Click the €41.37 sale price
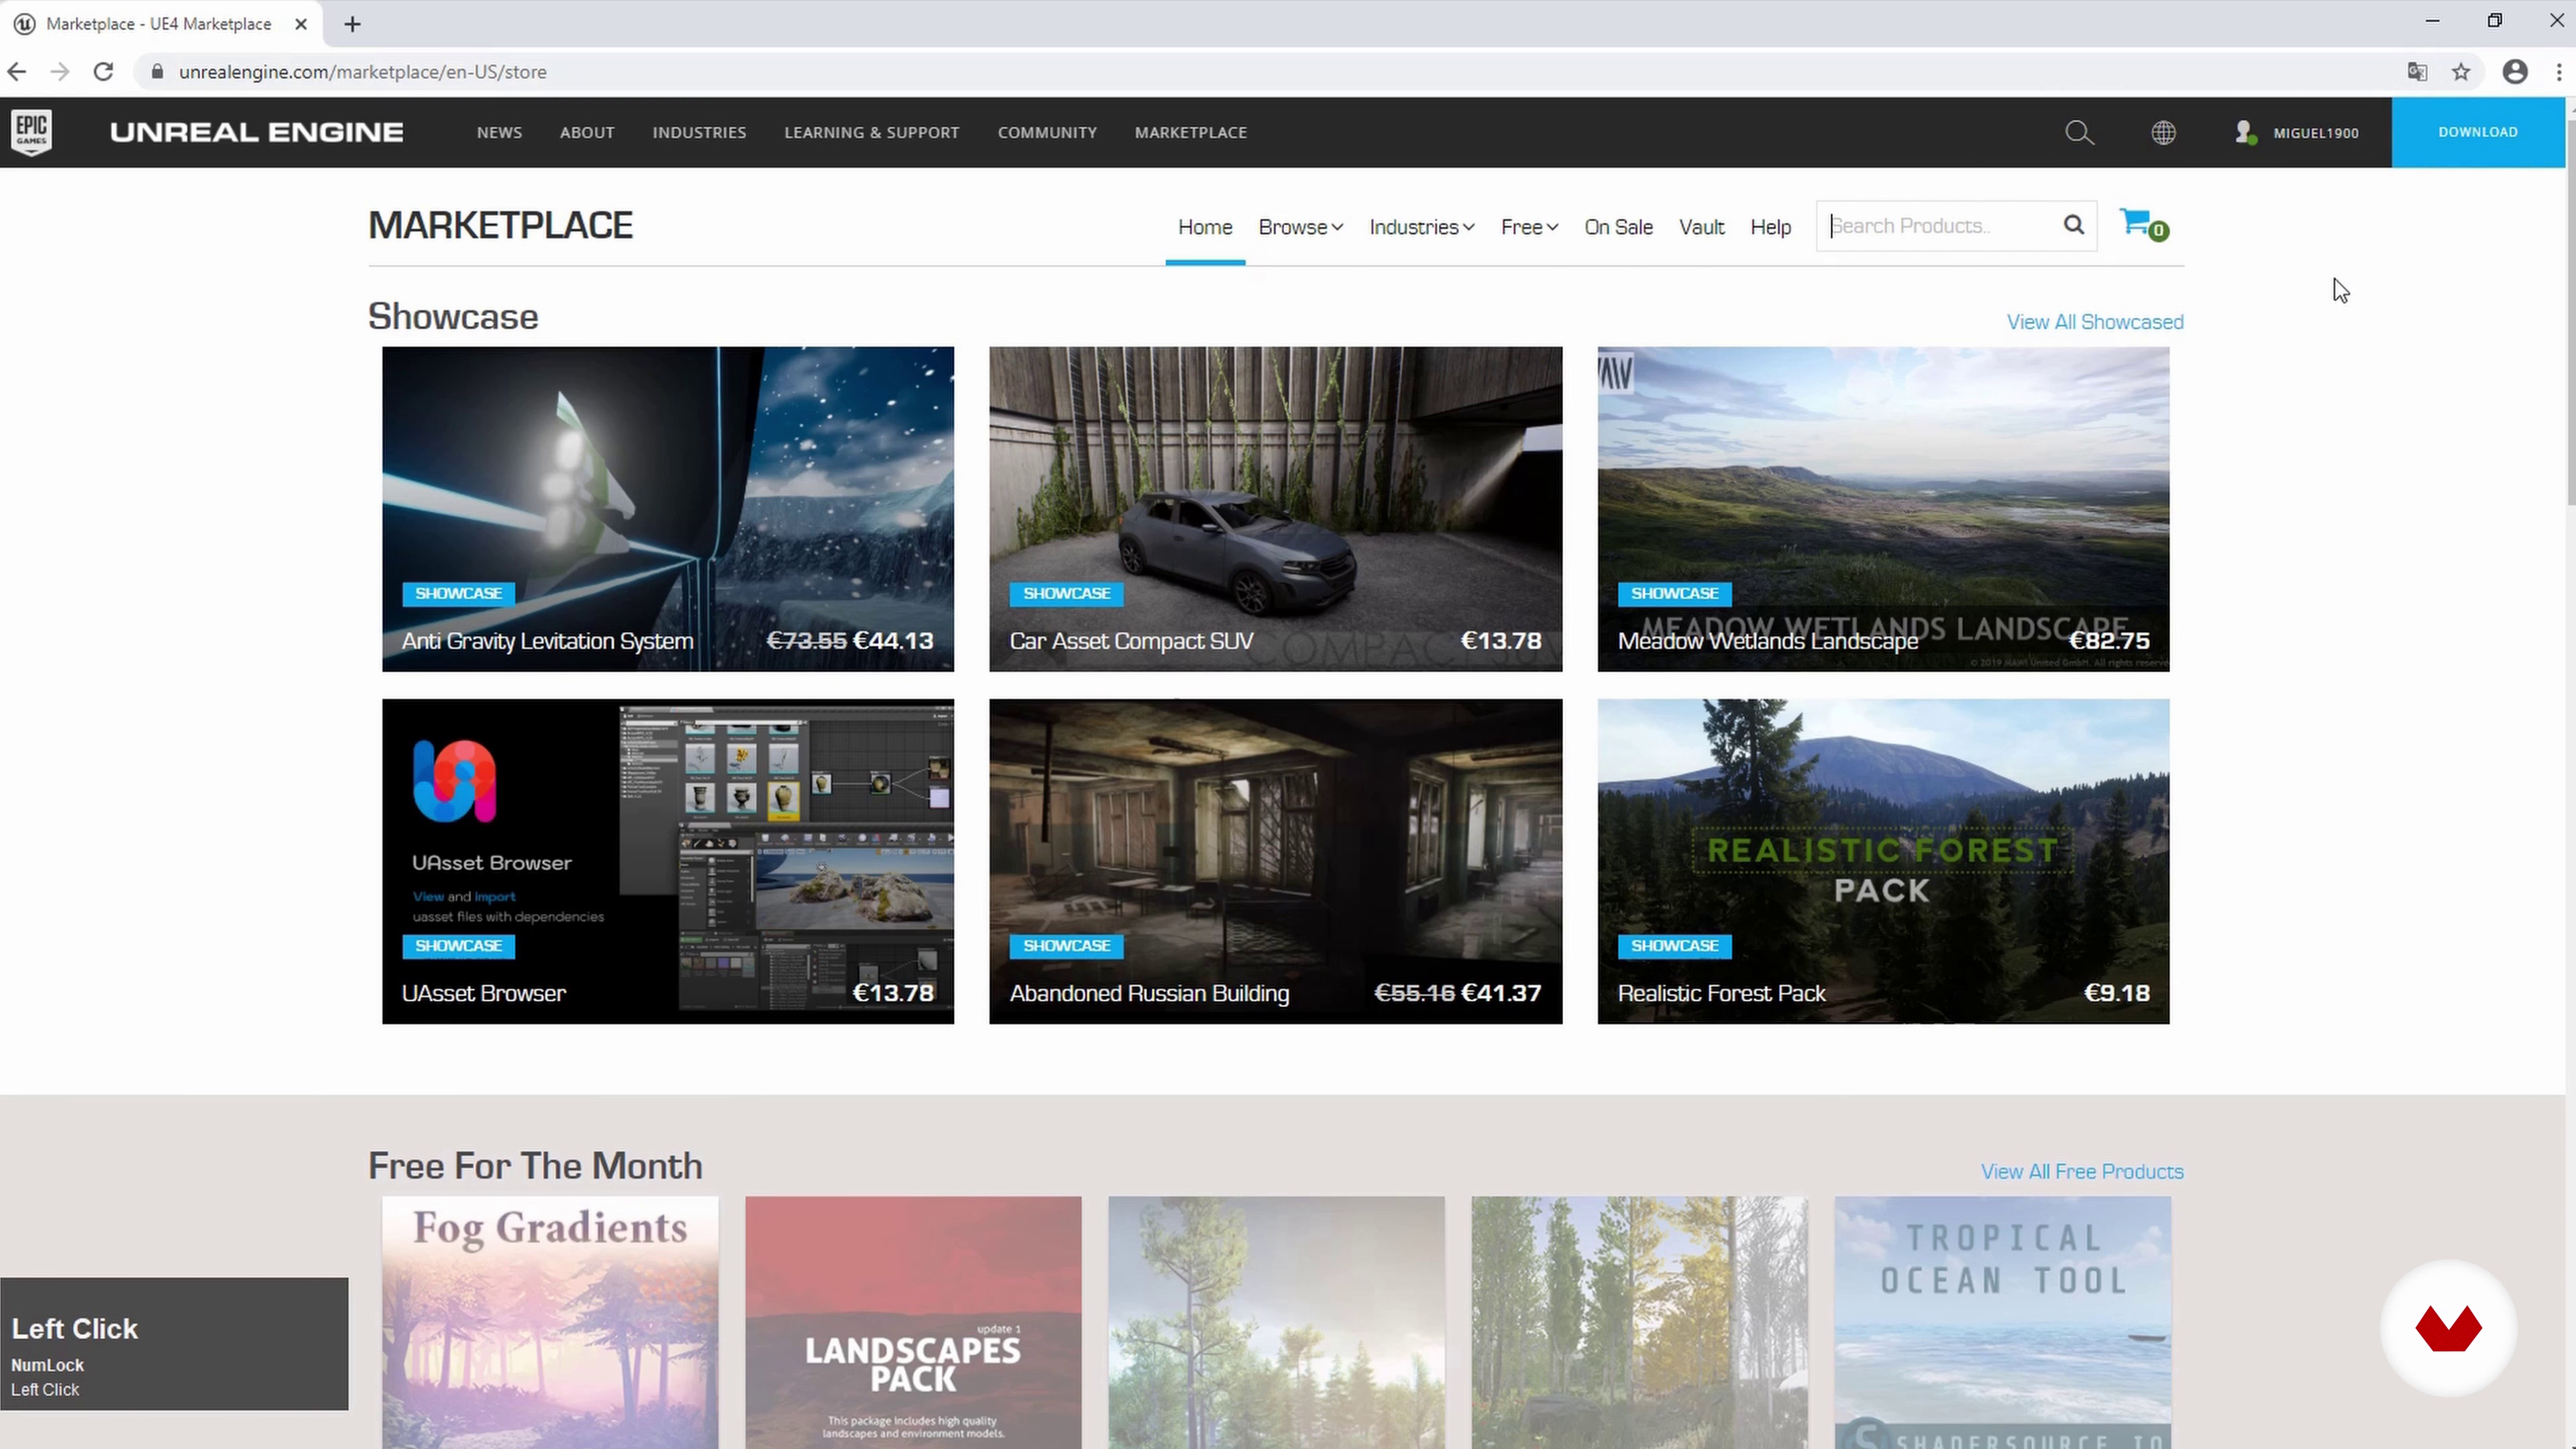Viewport: 2576px width, 1449px height. pyautogui.click(x=1501, y=993)
